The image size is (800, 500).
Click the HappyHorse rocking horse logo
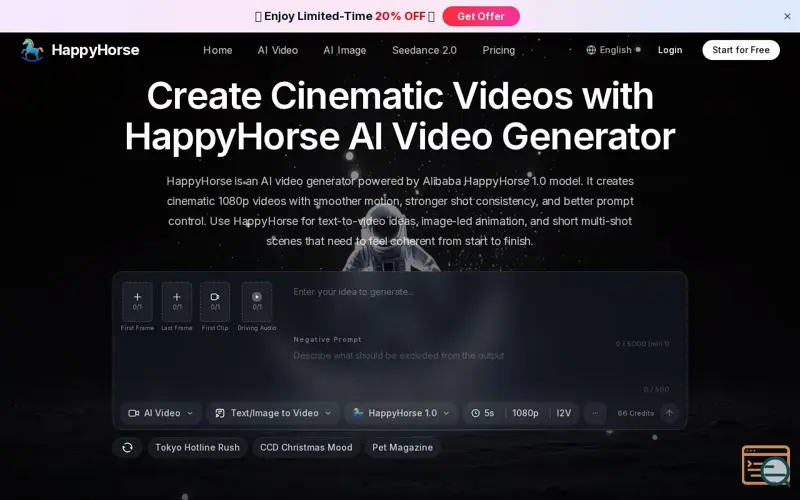[x=32, y=50]
